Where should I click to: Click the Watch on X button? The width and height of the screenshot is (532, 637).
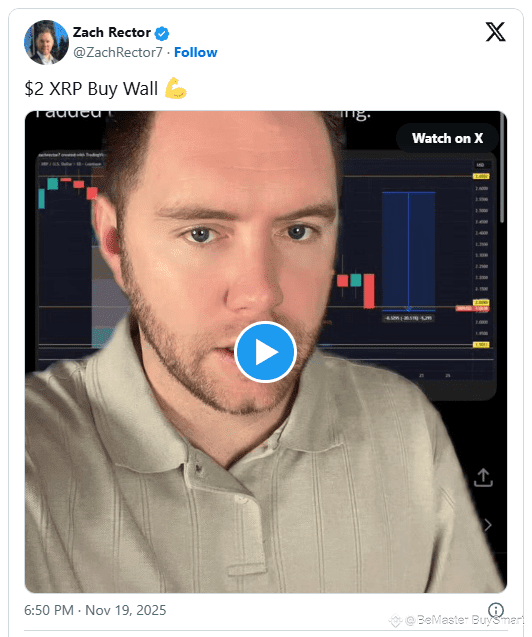[447, 138]
